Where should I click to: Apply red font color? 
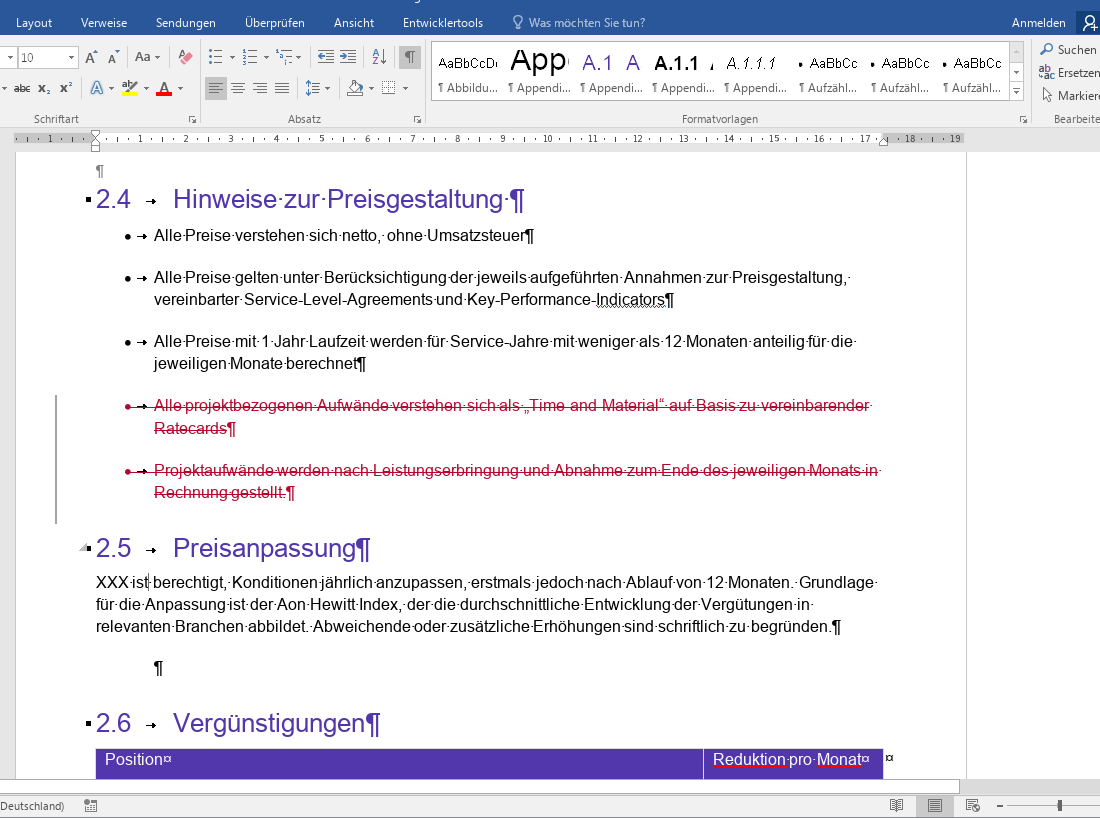pyautogui.click(x=164, y=88)
